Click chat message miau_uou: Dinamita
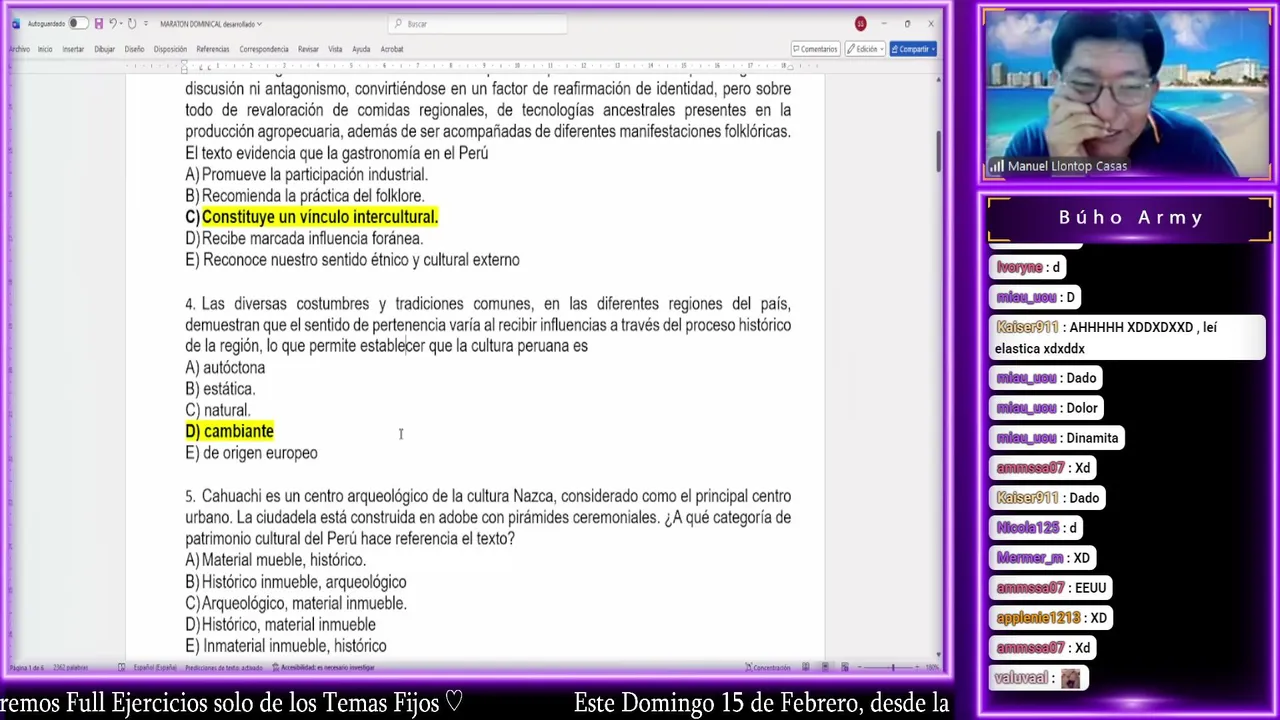The height and width of the screenshot is (720, 1280). pos(1058,438)
